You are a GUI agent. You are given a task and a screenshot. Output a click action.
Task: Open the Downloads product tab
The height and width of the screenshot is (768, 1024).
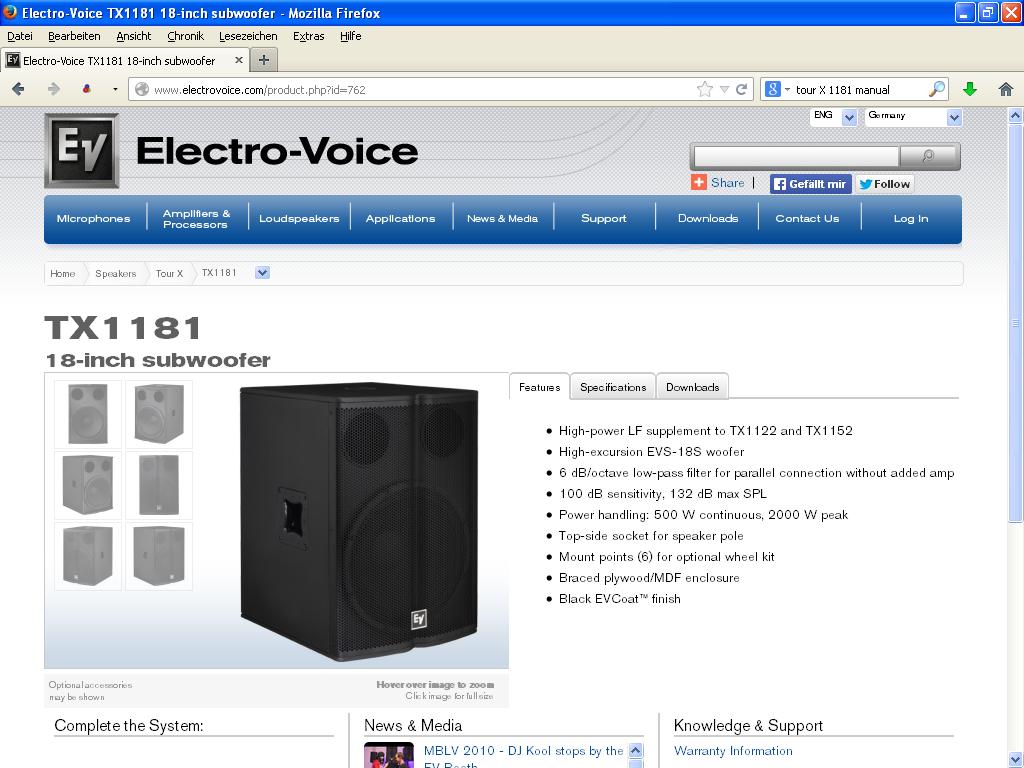pyautogui.click(x=692, y=387)
